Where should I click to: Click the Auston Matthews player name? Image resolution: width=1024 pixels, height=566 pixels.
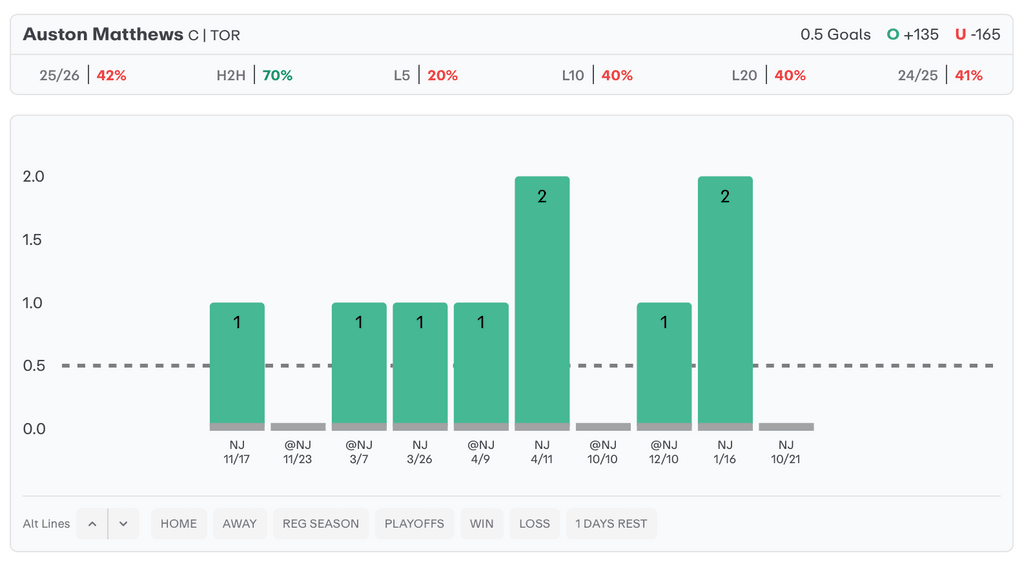click(103, 34)
